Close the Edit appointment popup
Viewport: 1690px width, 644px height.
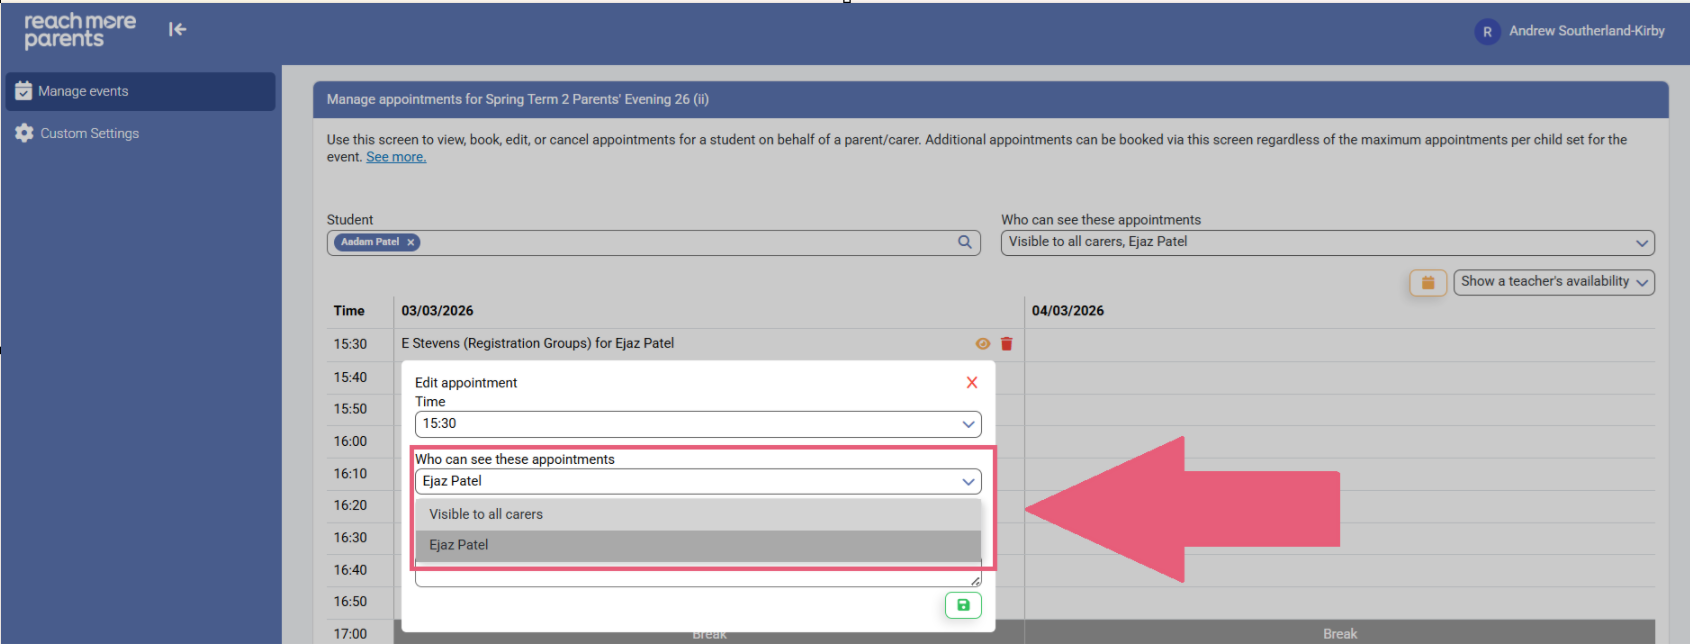[971, 383]
